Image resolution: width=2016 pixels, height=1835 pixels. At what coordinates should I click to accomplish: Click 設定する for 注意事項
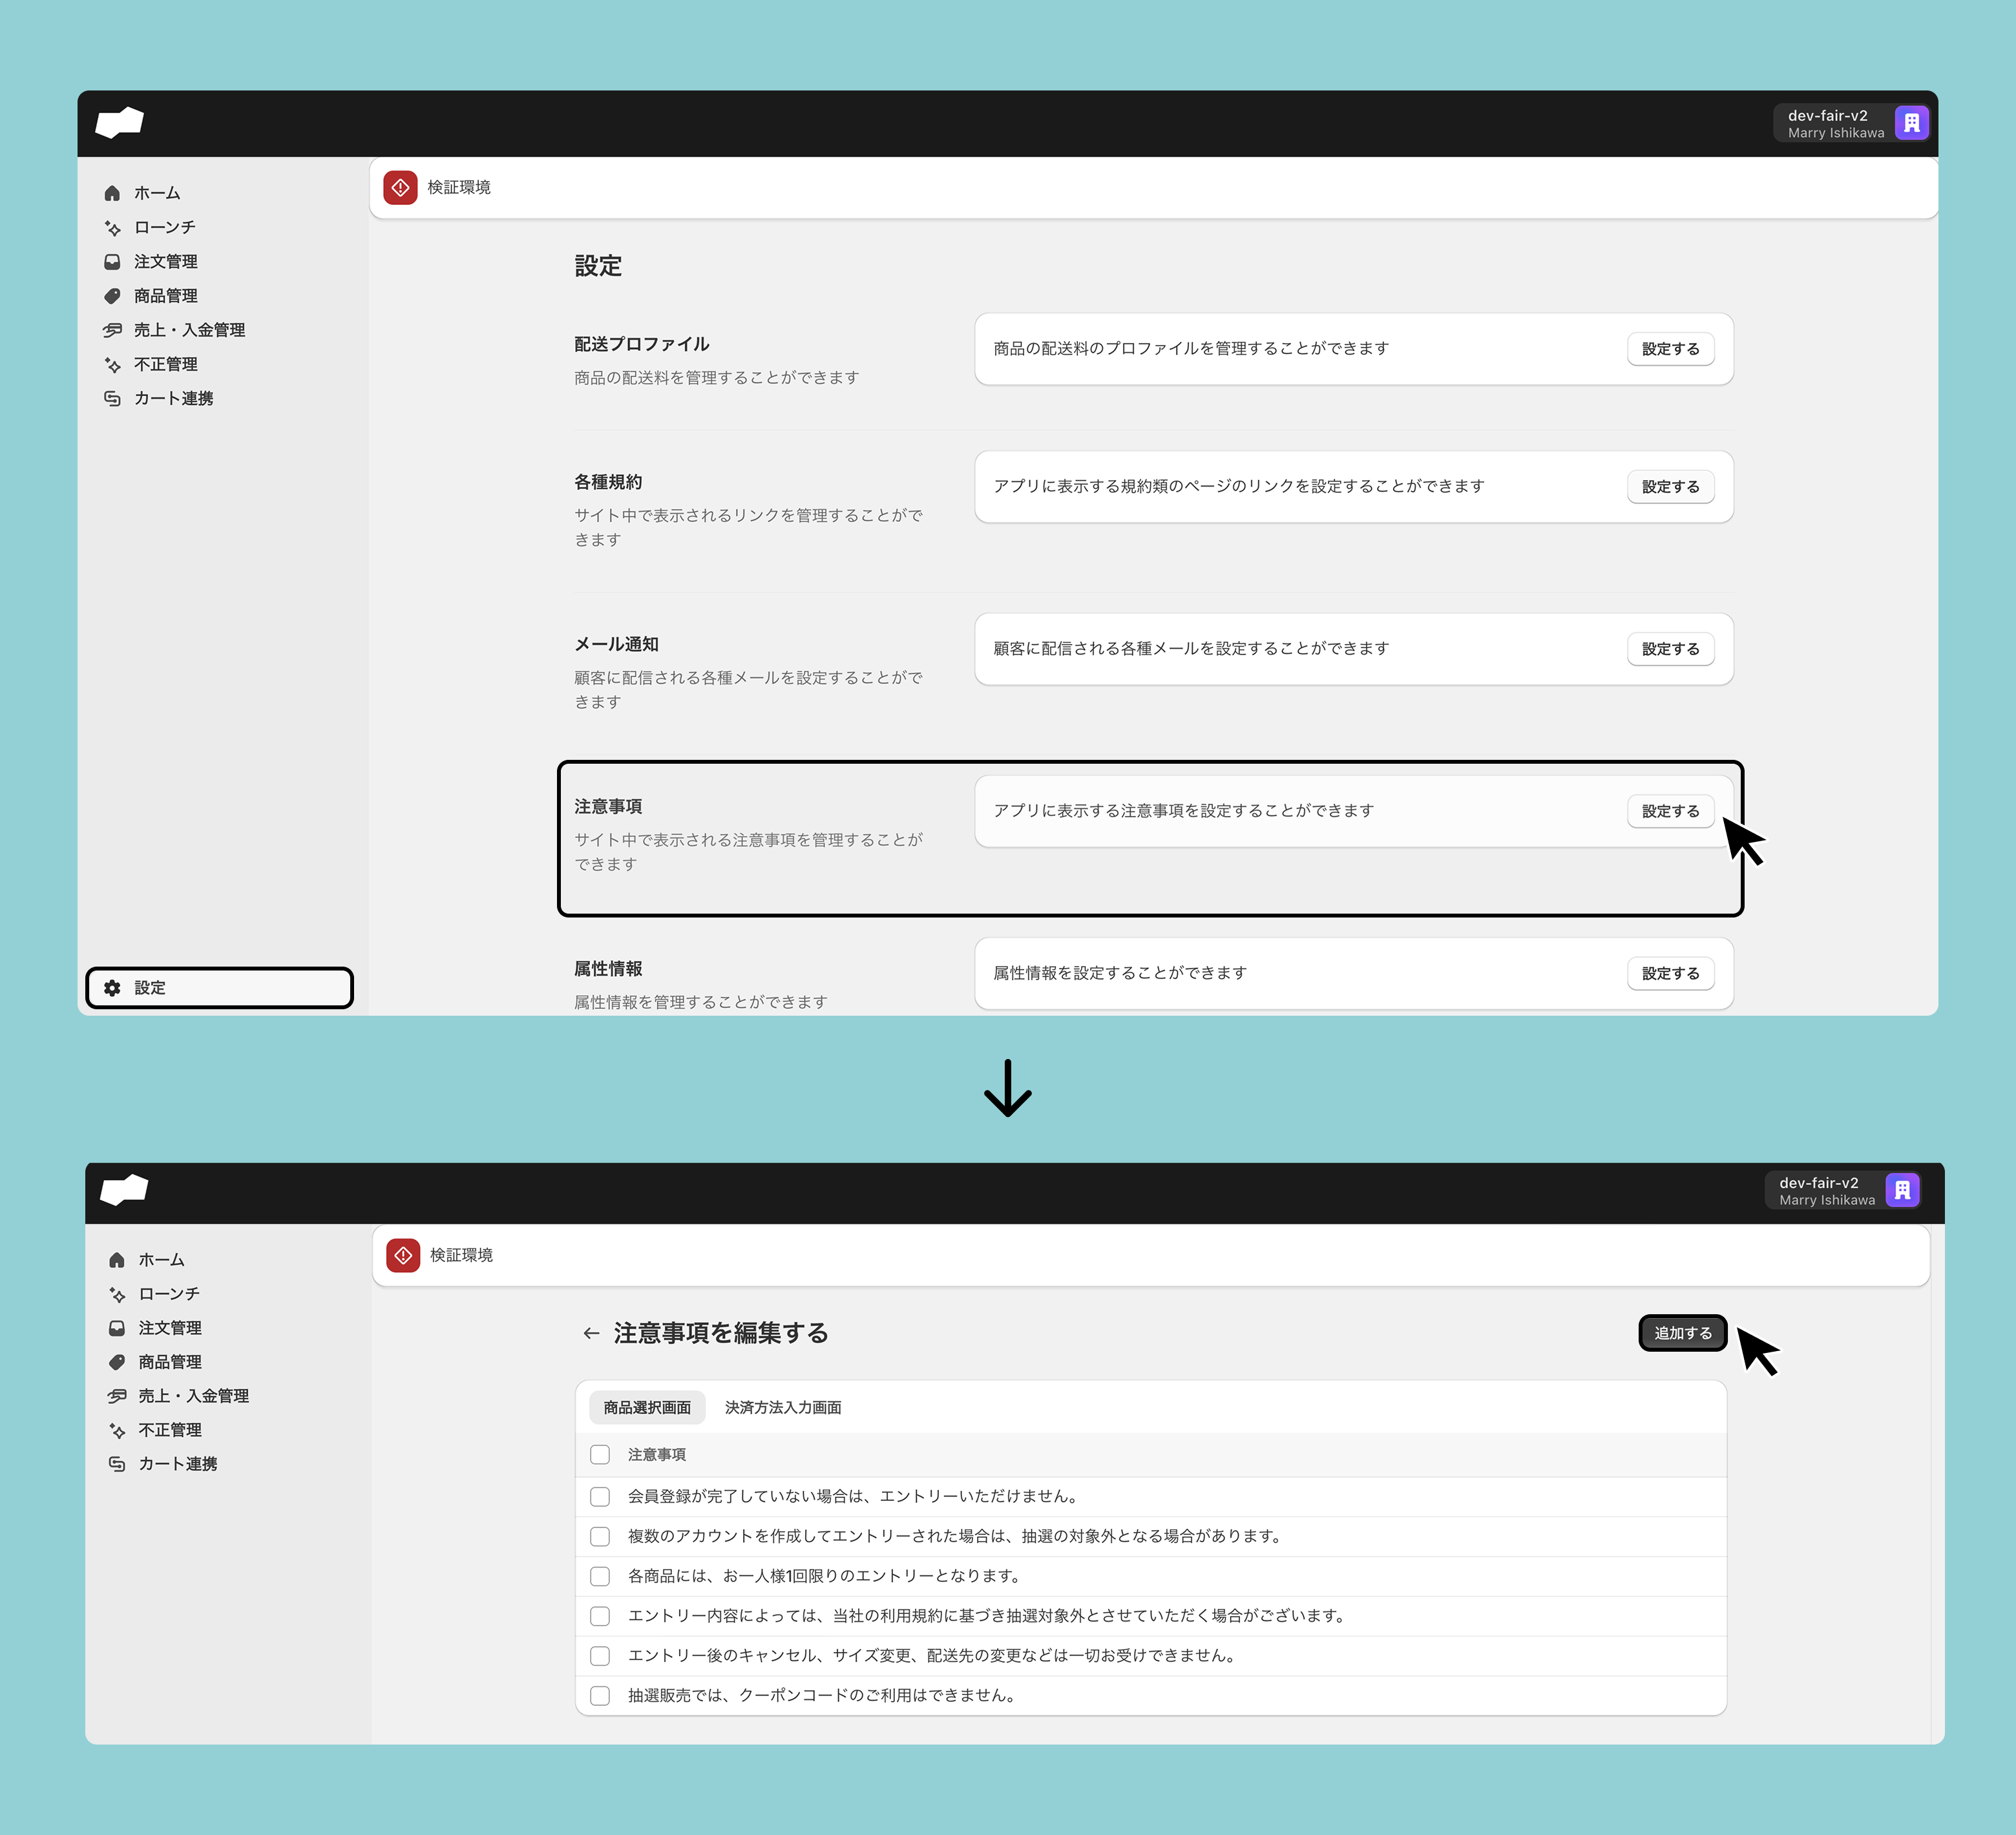coord(1670,811)
